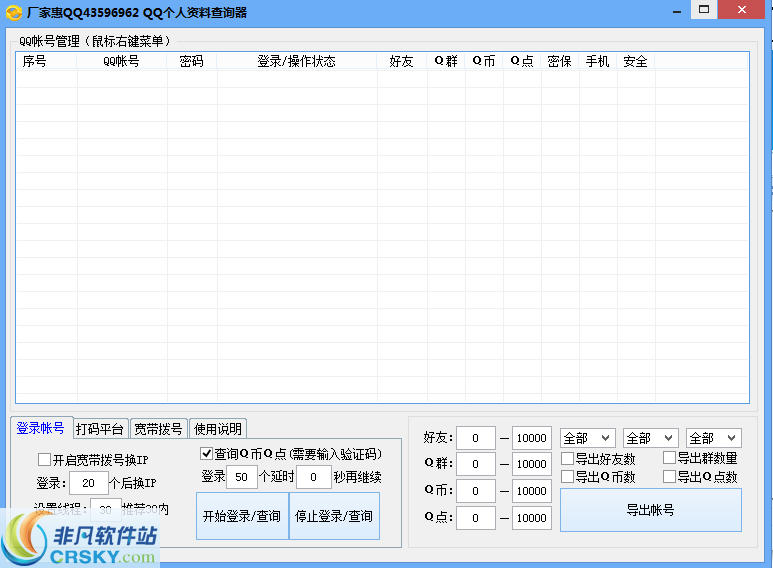
Task: Close the QQ个人资料查询器 window
Action: click(x=741, y=9)
